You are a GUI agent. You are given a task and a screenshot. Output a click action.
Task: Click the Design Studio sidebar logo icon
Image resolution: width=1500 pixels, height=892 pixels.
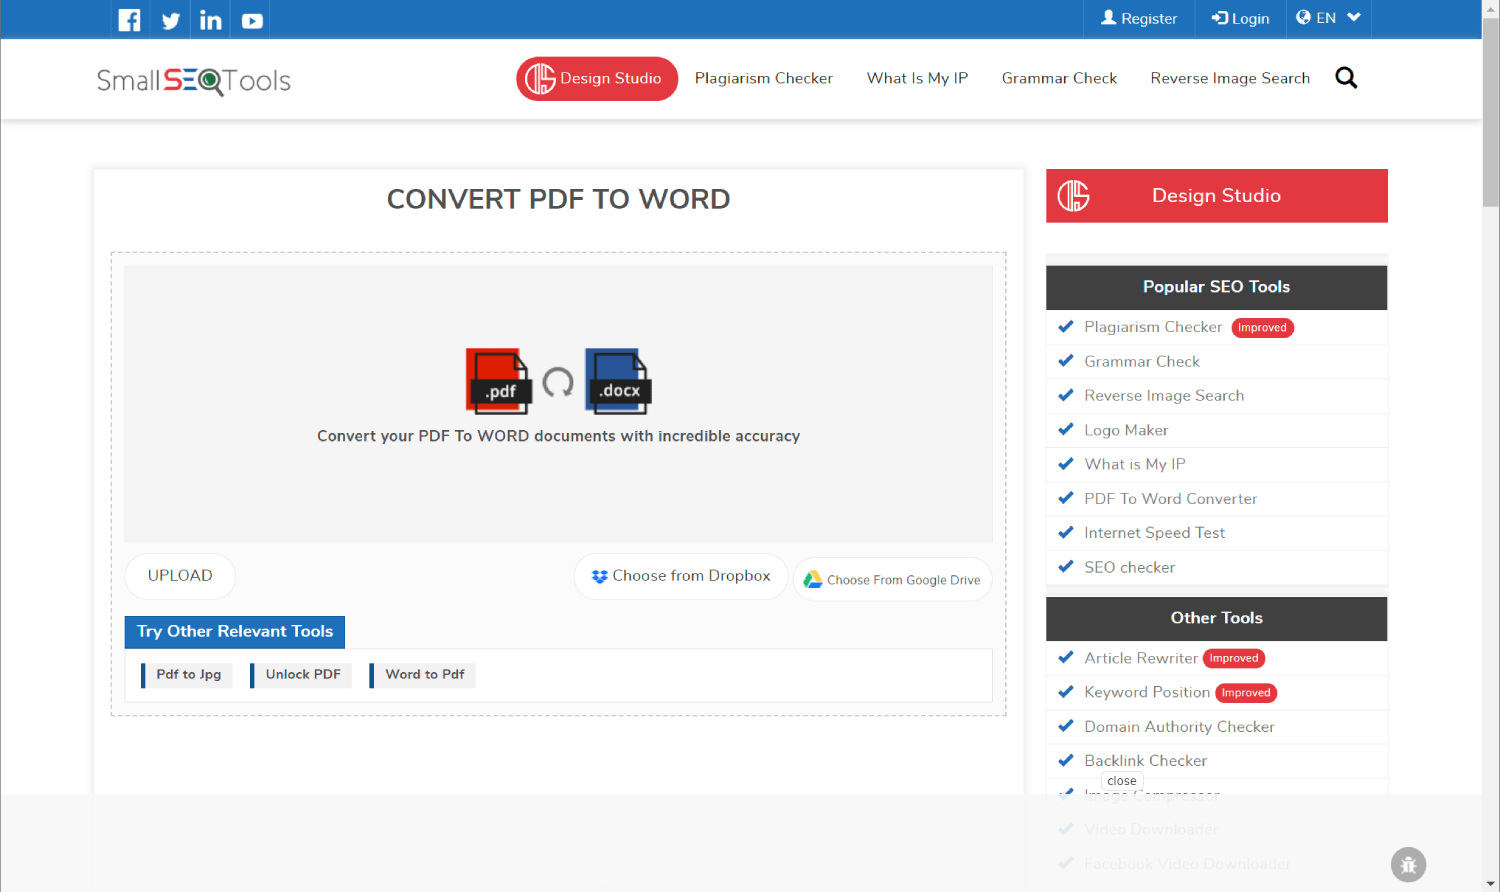pyautogui.click(x=1074, y=196)
